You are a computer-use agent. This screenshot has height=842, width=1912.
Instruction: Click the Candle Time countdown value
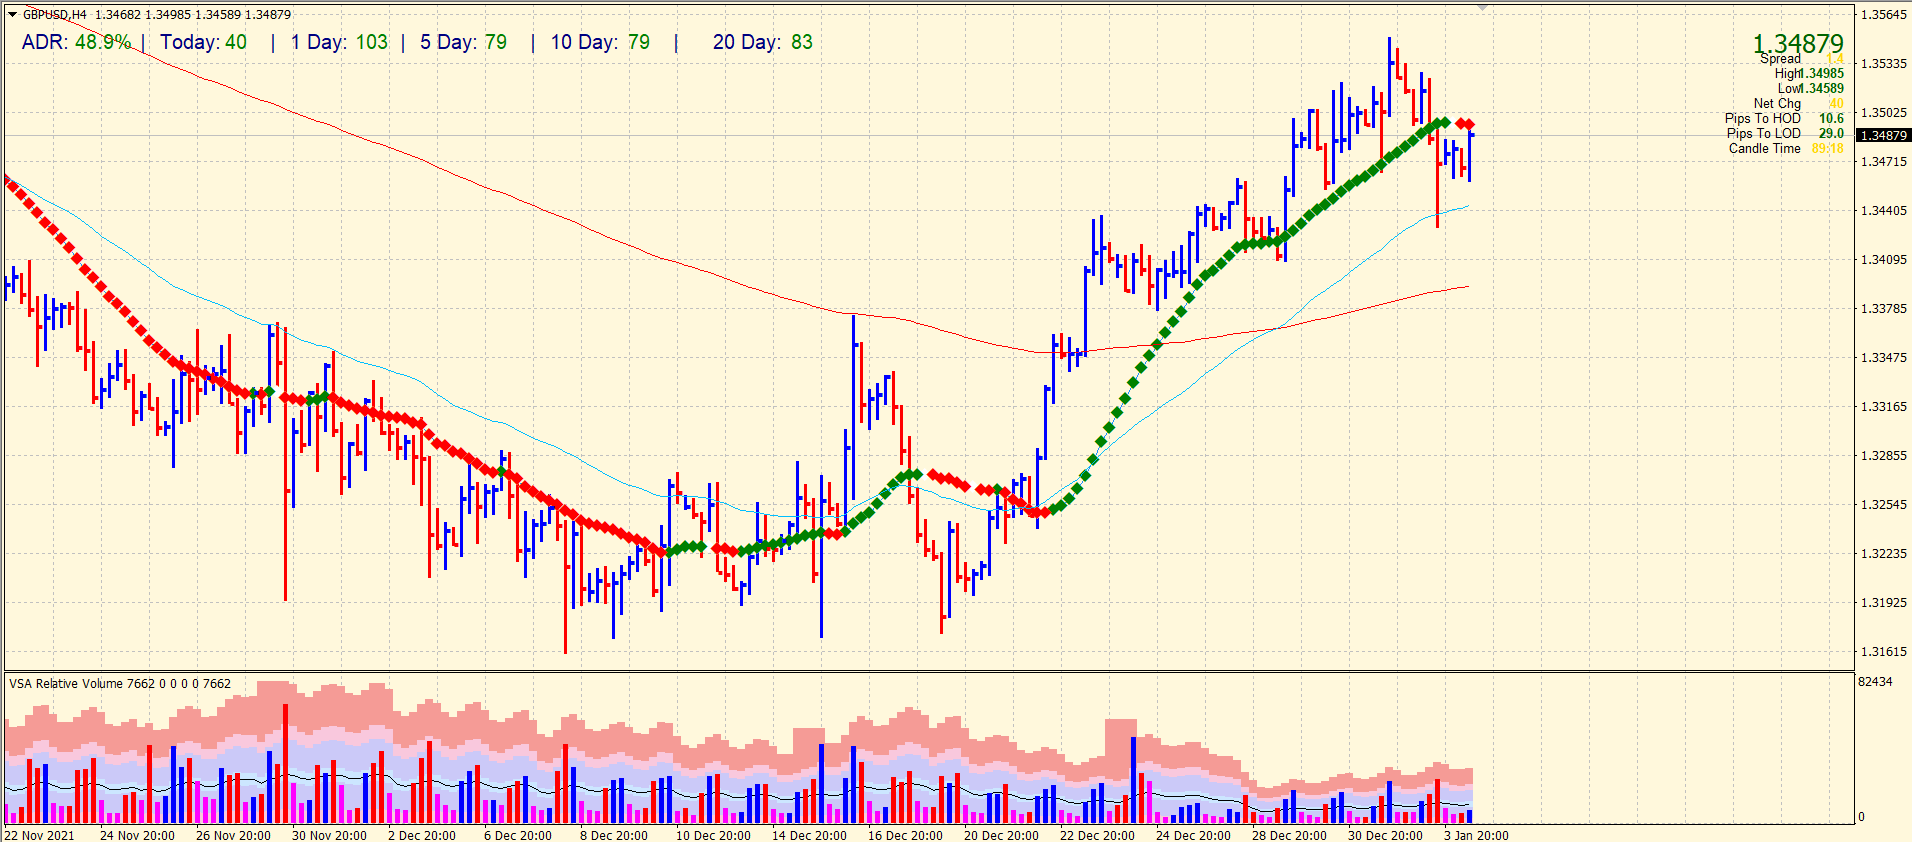pos(1827,148)
